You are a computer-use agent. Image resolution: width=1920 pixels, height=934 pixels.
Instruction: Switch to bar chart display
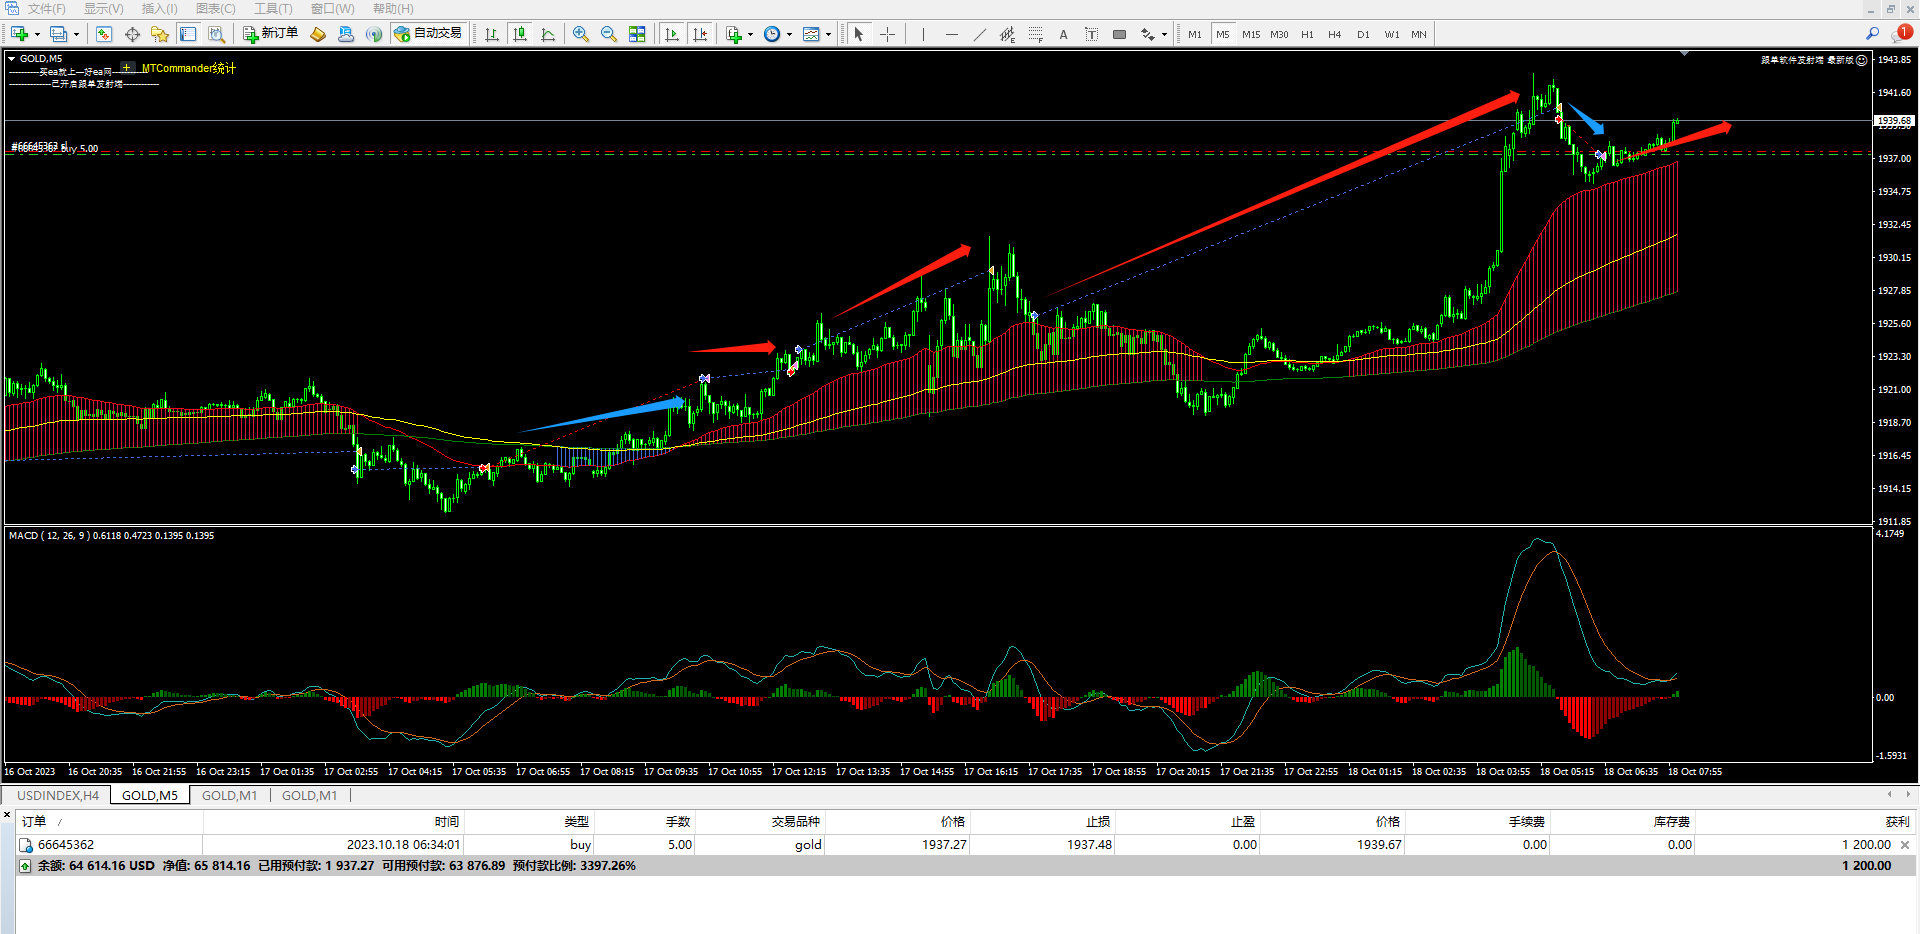pos(492,34)
